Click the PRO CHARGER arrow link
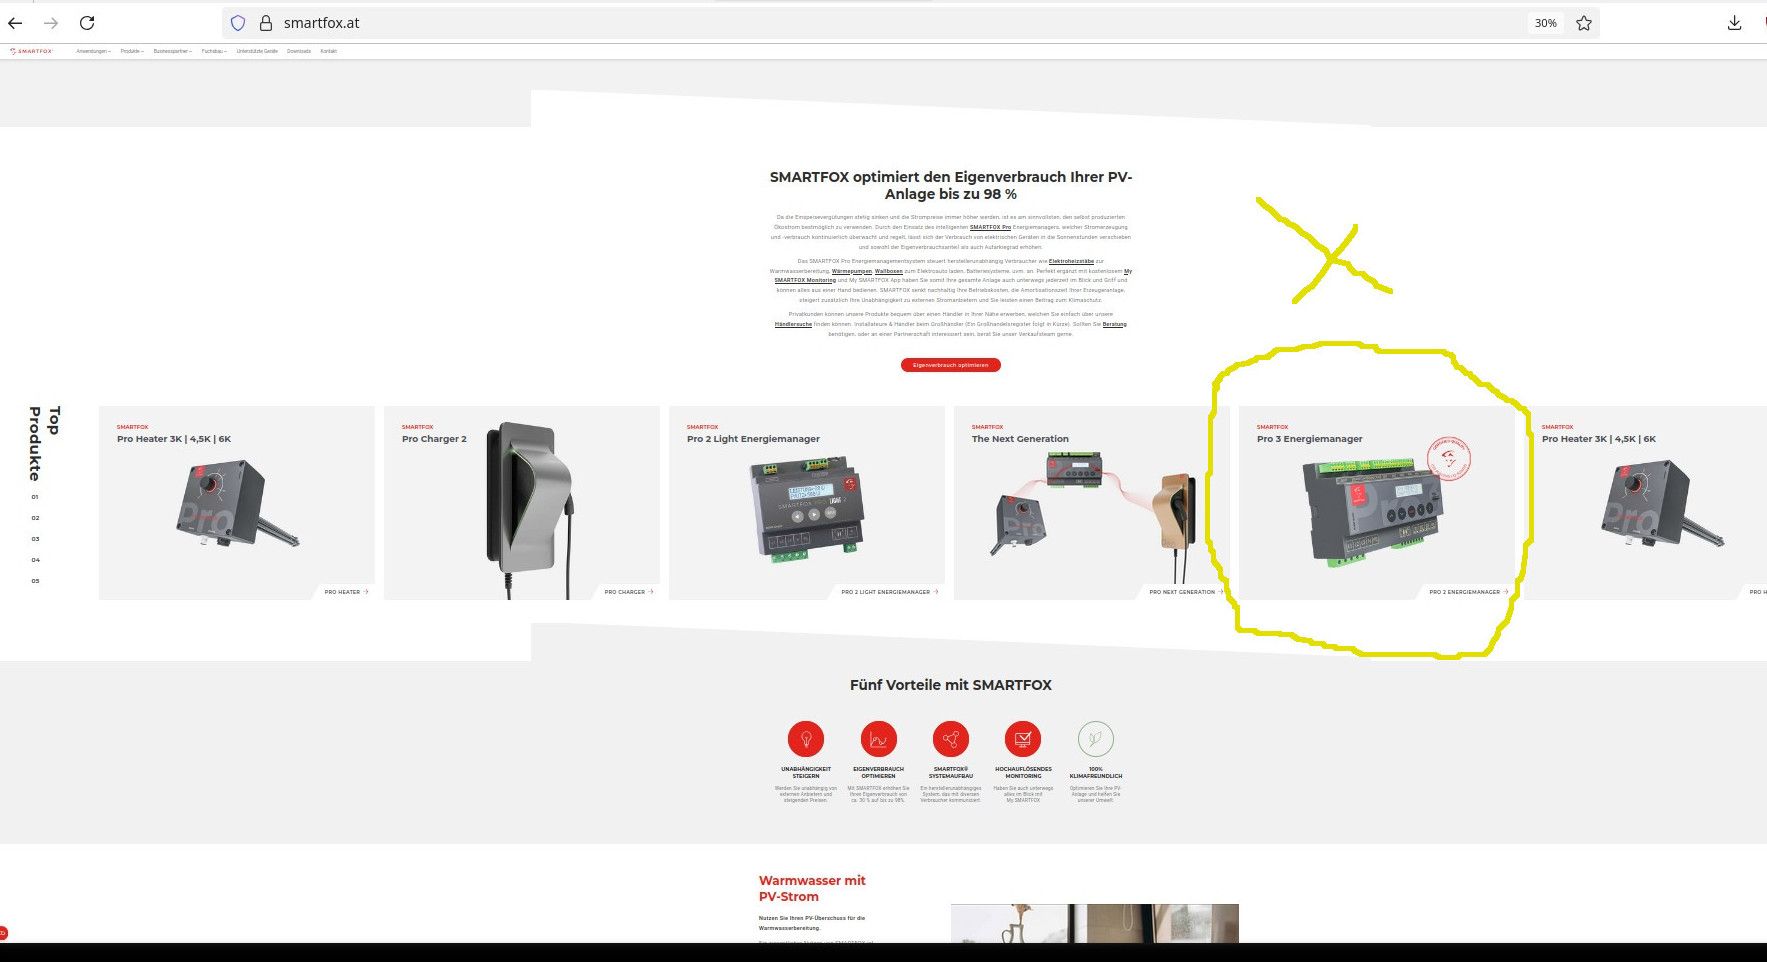This screenshot has width=1767, height=962. tap(629, 592)
